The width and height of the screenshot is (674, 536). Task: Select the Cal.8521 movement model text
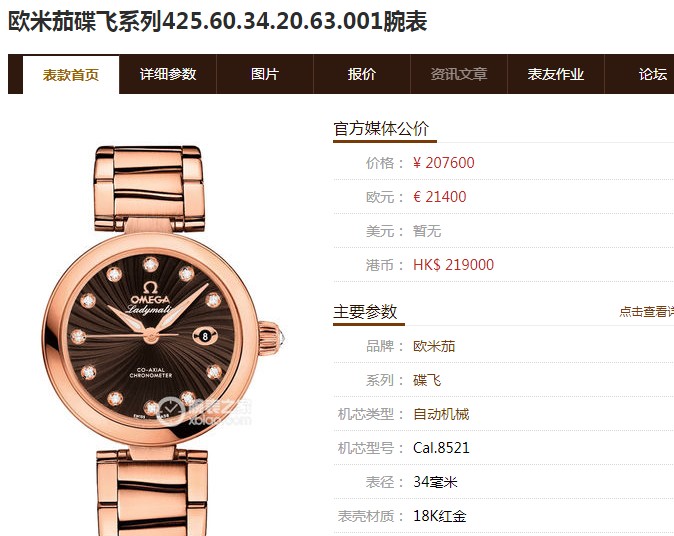[441, 448]
